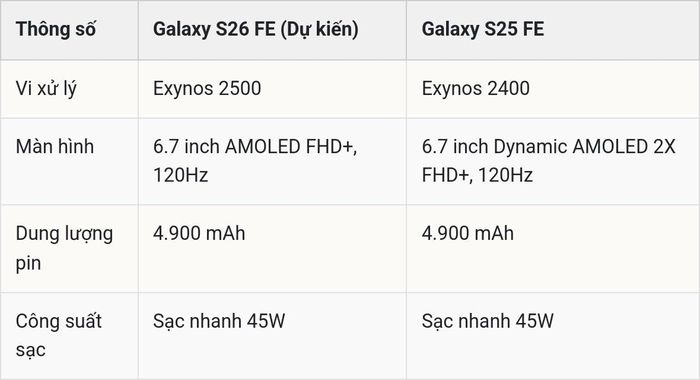Click the 'FHD+, 120Hz' text under S25 FE
This screenshot has width=700, height=380.
(477, 175)
